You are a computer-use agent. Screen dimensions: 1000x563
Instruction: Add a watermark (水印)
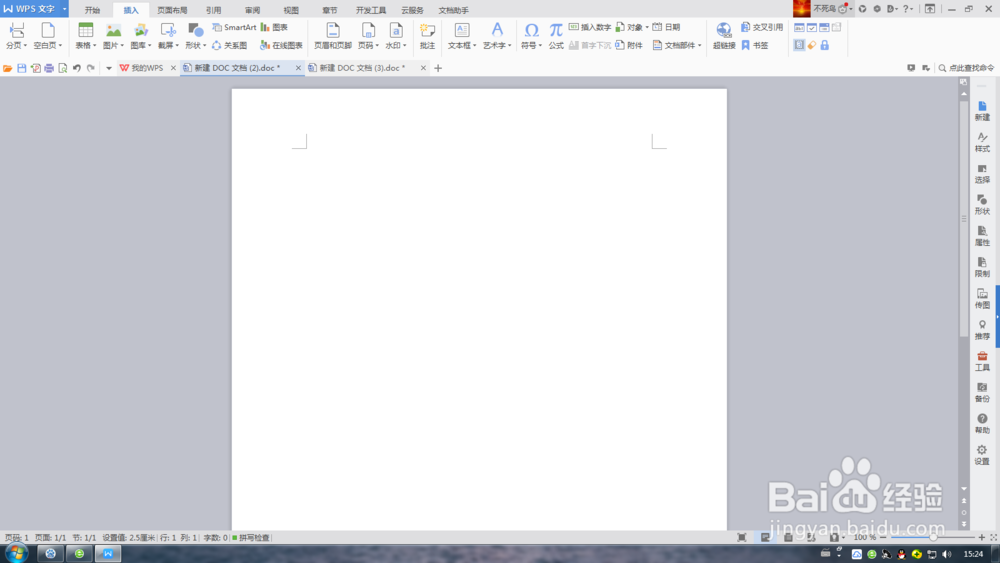tap(395, 35)
